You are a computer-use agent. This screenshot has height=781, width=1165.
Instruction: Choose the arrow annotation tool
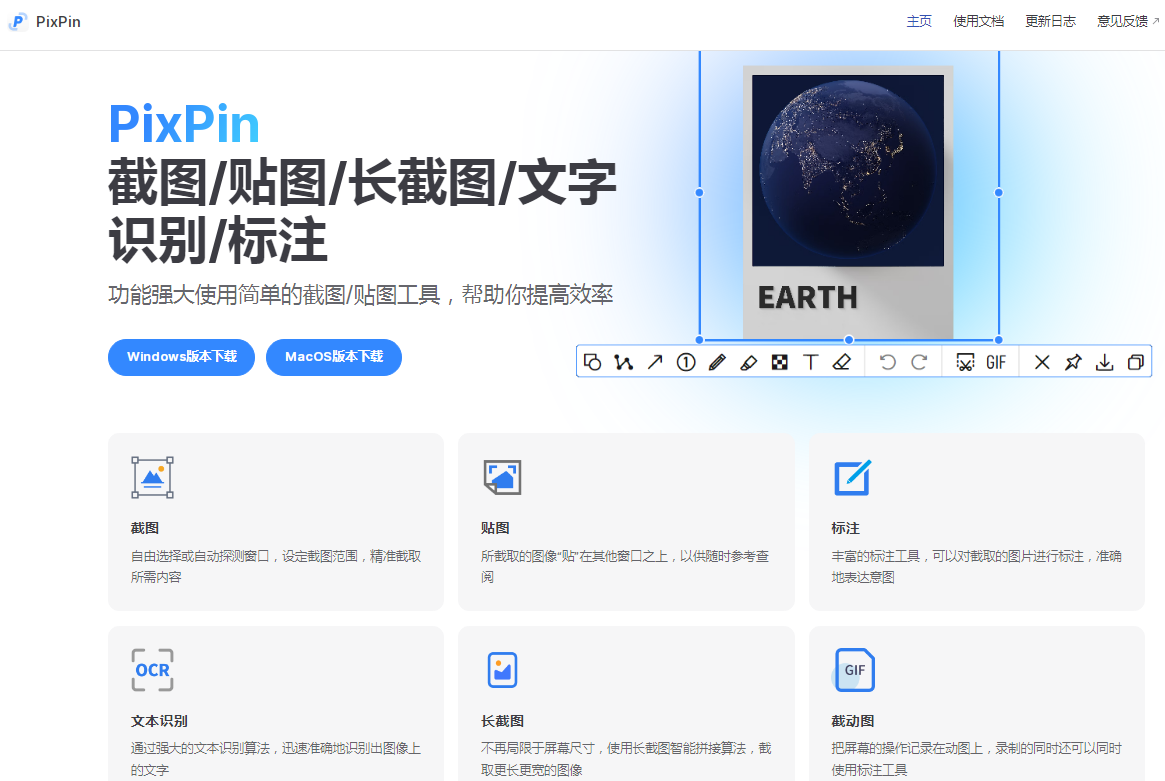click(x=655, y=362)
